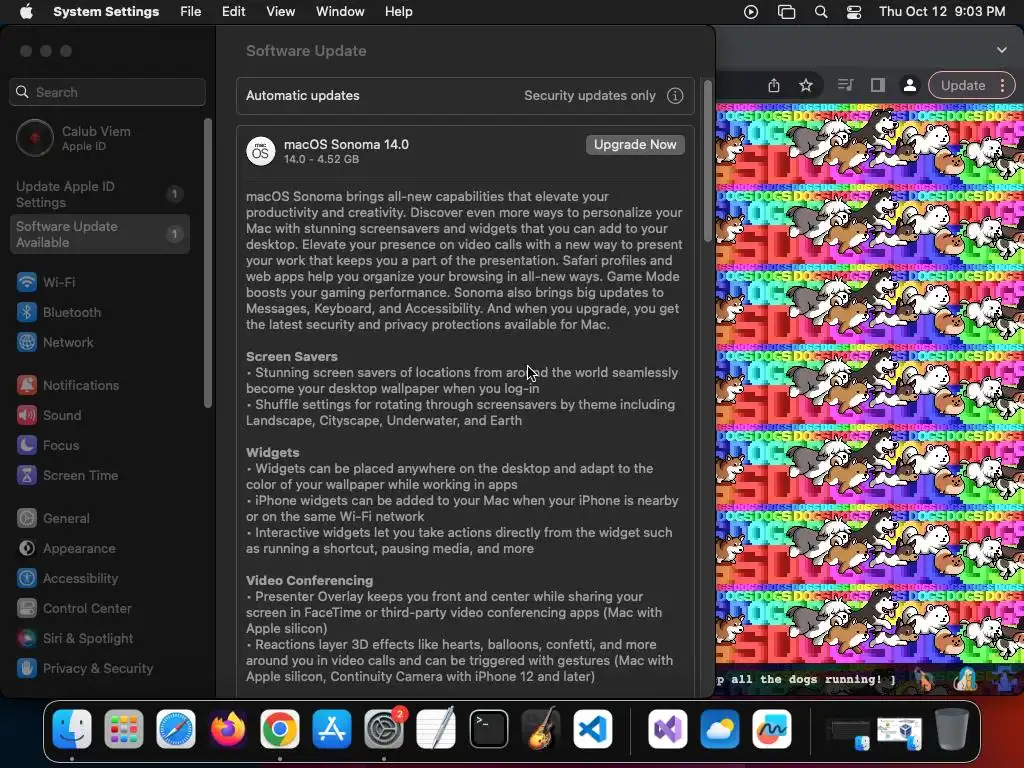Open the File menu
1024x768 pixels.
191,12
